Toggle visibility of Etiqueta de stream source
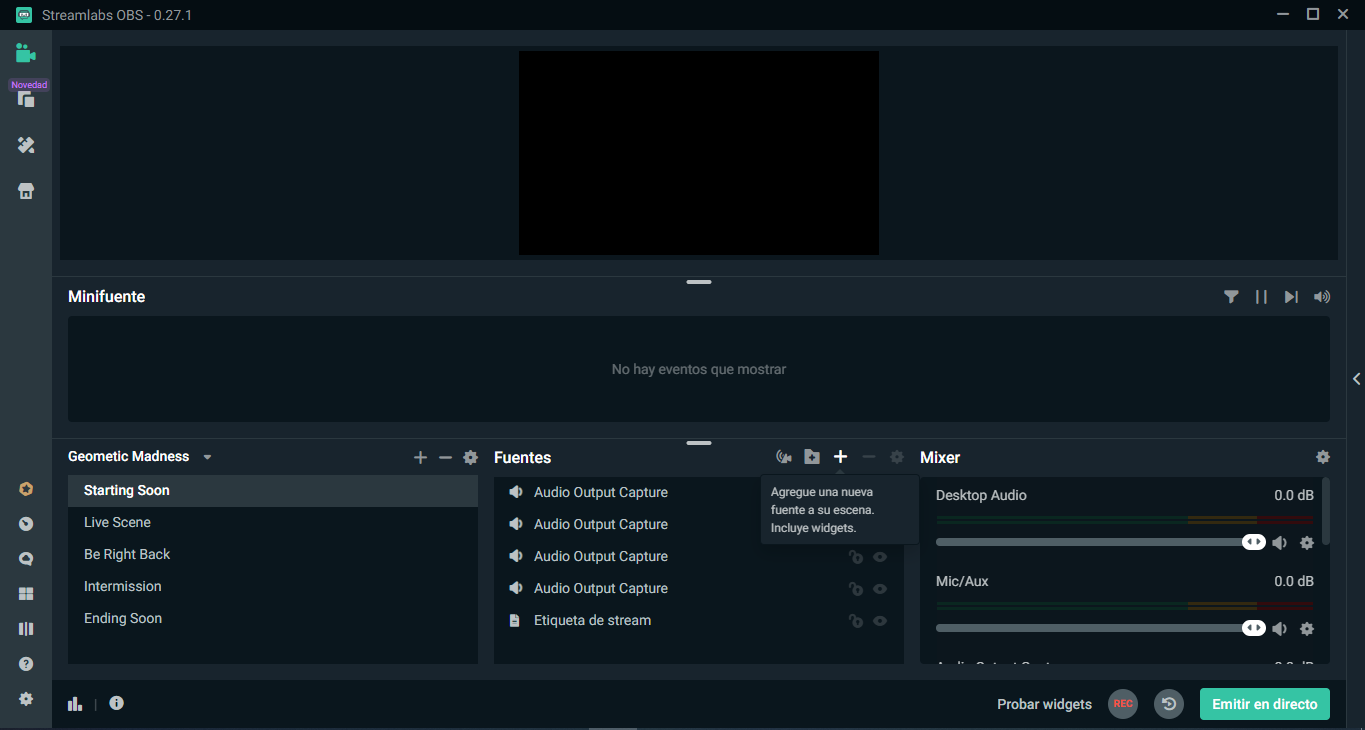The height and width of the screenshot is (730, 1365). (x=880, y=621)
